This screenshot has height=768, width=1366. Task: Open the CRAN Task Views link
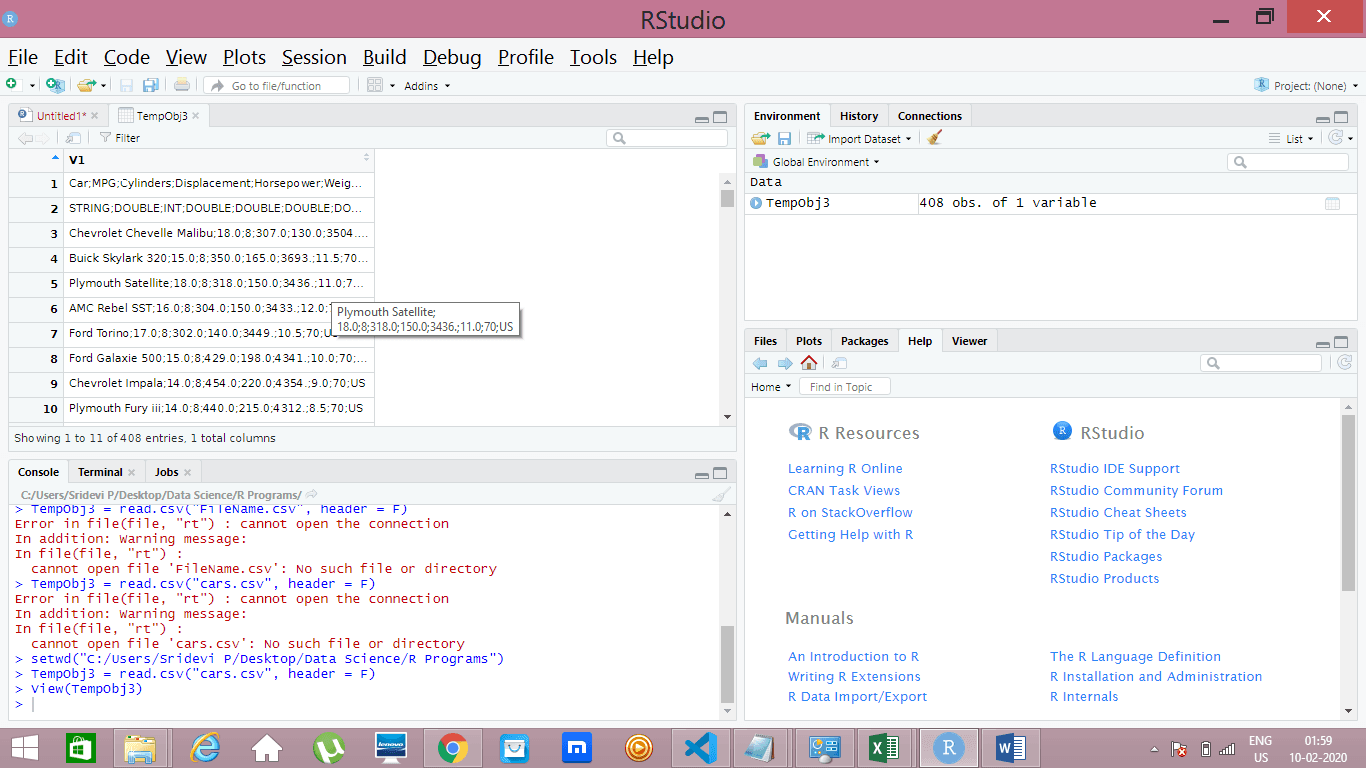(x=844, y=490)
